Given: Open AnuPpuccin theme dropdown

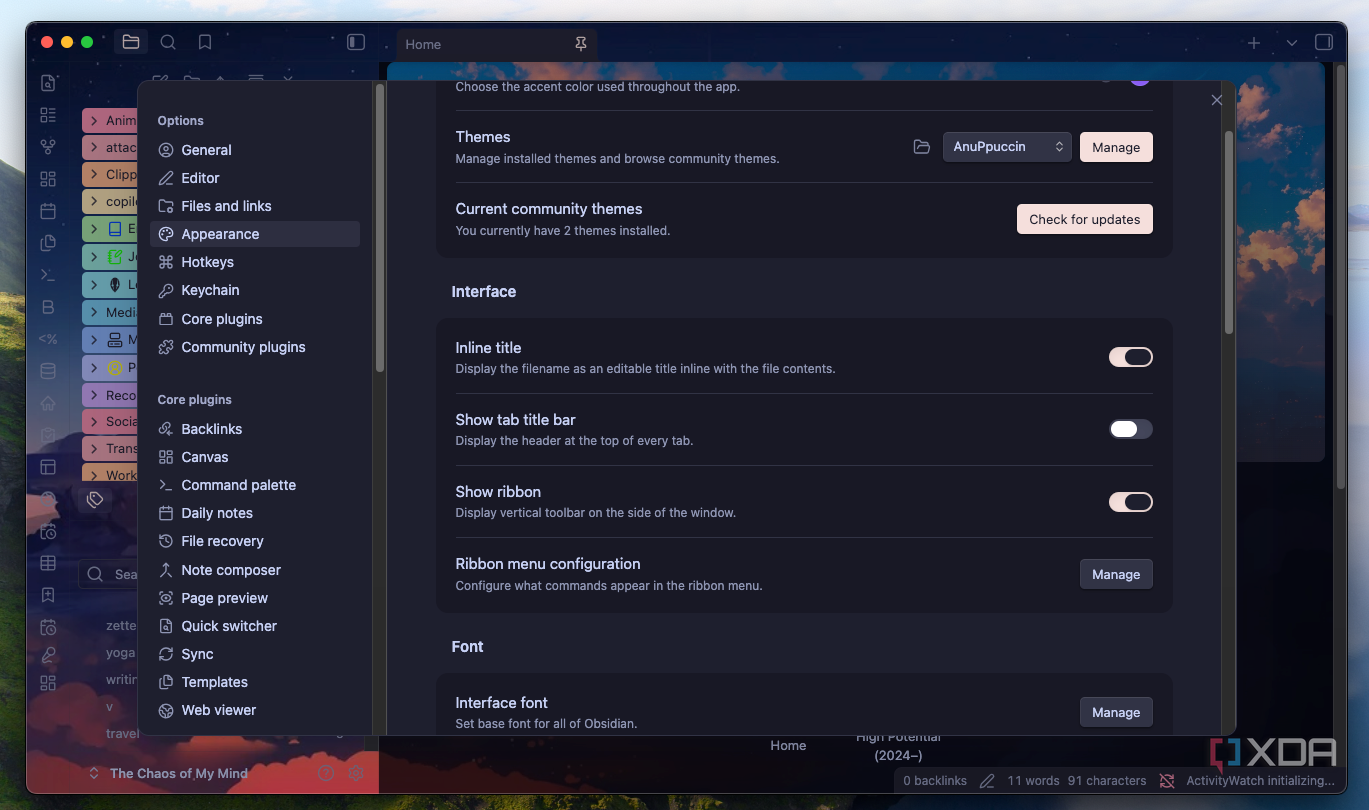Looking at the screenshot, I should pos(1007,147).
